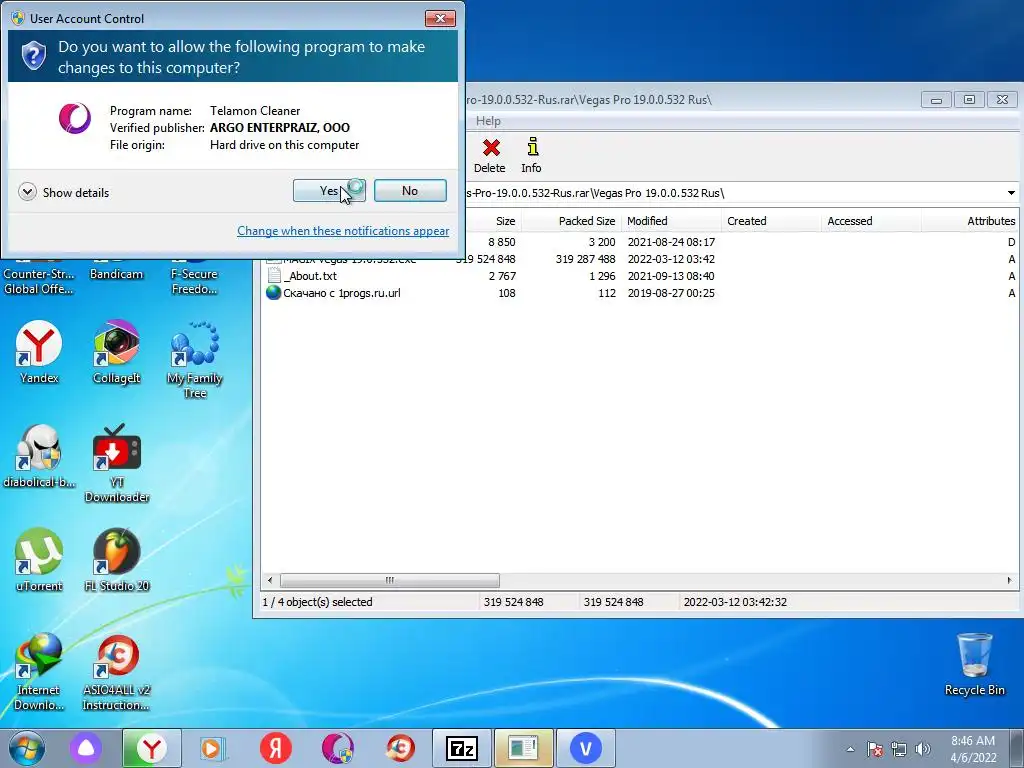Open the Windows Start menu

[x=27, y=748]
